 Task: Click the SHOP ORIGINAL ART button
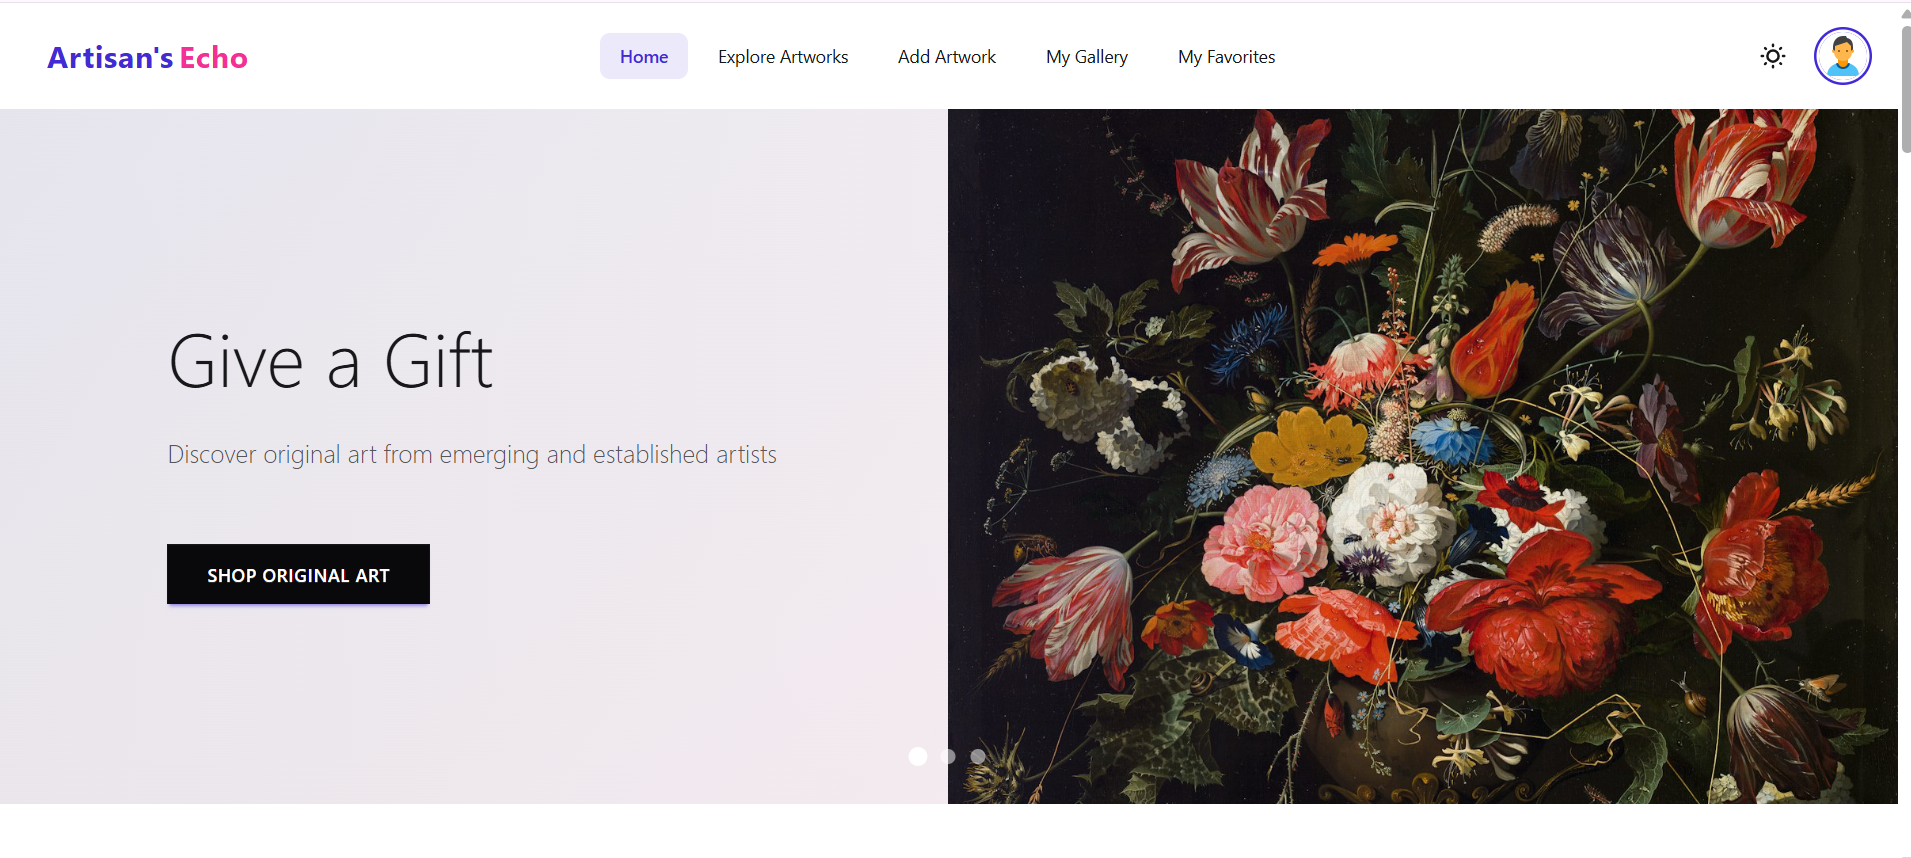(298, 574)
